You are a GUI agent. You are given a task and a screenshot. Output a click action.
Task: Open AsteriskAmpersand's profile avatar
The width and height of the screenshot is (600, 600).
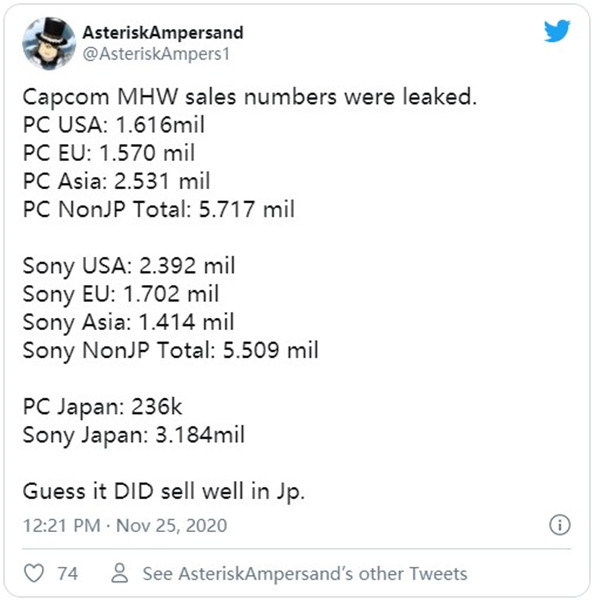(49, 43)
